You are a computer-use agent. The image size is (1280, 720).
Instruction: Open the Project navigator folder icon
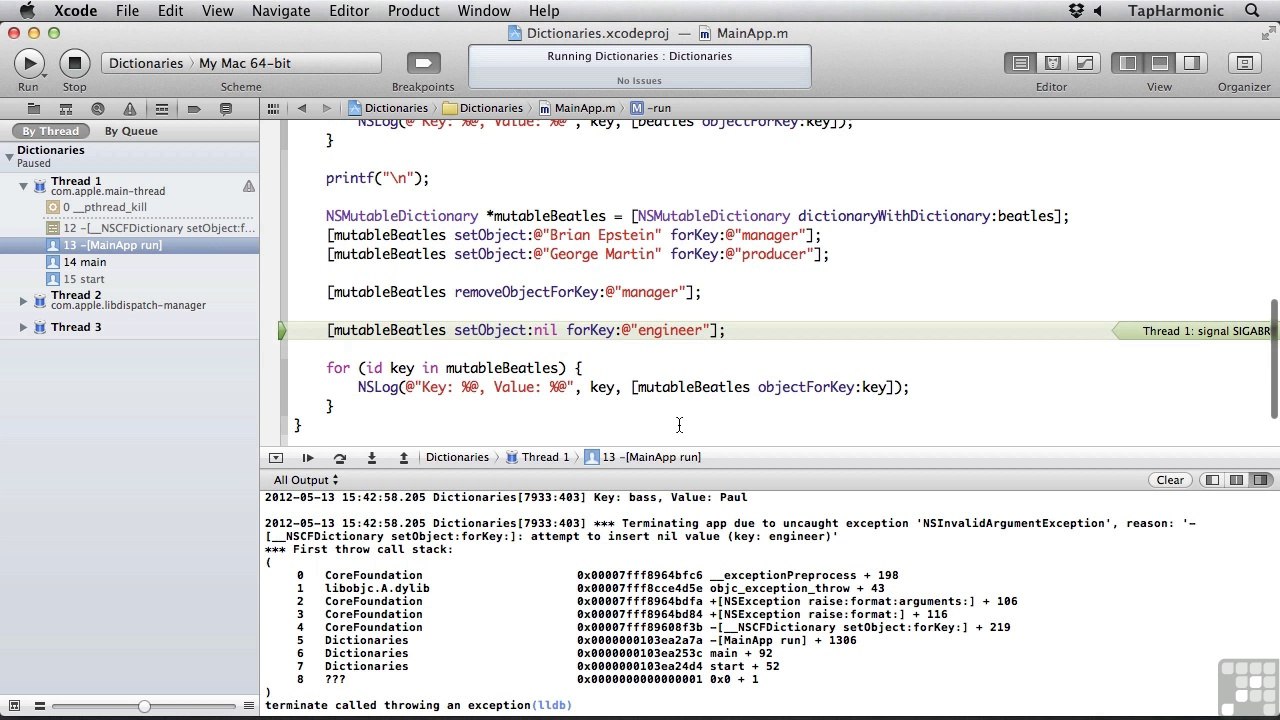pyautogui.click(x=33, y=109)
